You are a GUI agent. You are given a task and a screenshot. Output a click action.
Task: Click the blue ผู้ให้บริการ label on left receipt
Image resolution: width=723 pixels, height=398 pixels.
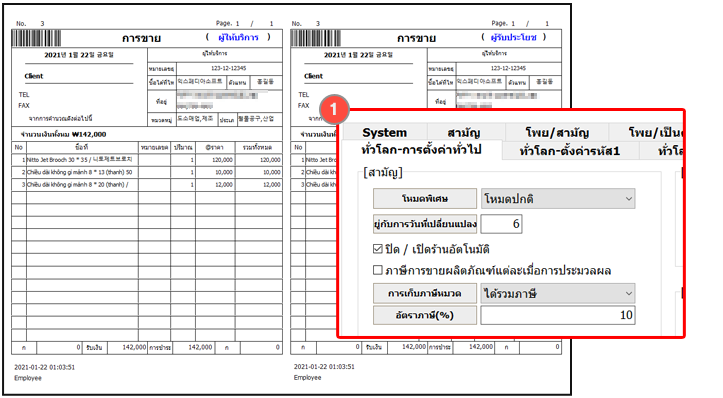coord(238,37)
